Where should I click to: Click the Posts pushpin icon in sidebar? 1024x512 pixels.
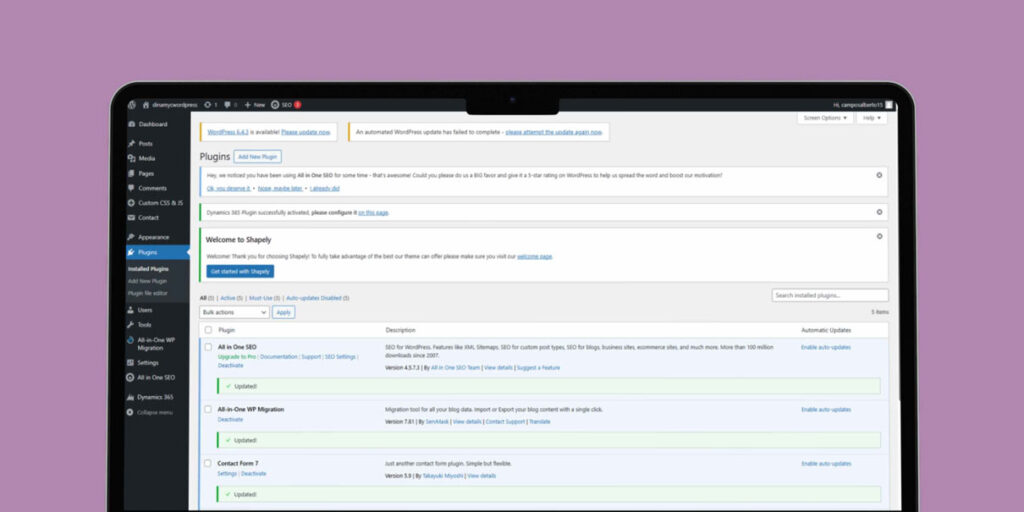click(x=132, y=144)
